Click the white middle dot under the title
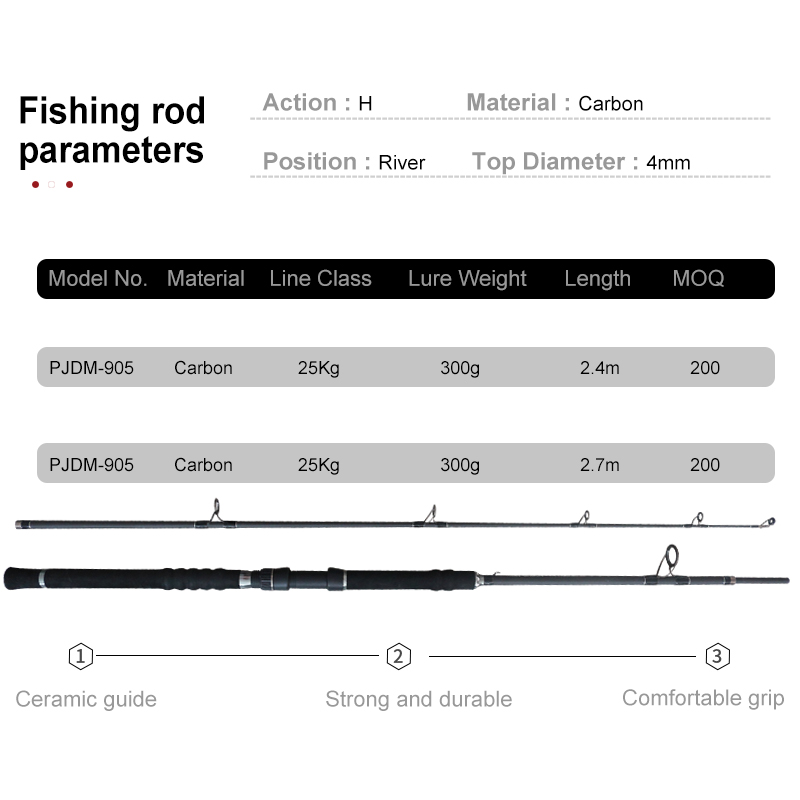This screenshot has width=800, height=800. tap(52, 184)
